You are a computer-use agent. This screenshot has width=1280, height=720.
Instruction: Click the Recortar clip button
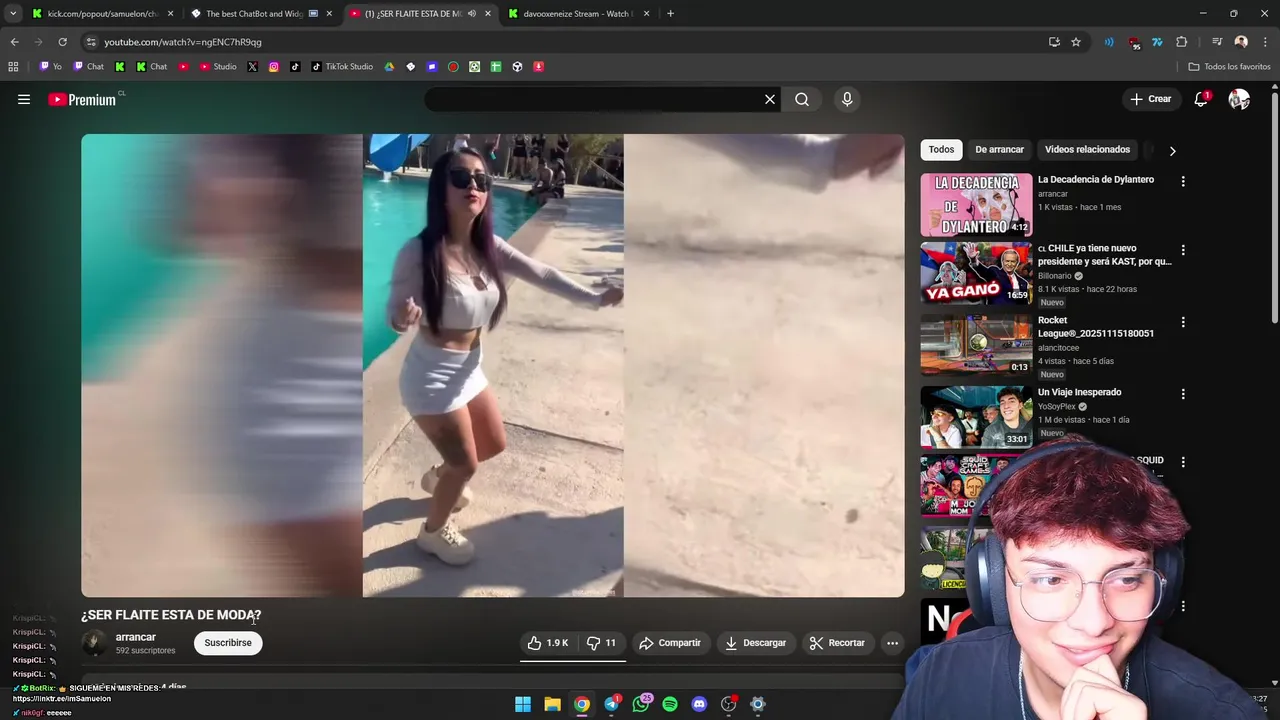click(837, 643)
